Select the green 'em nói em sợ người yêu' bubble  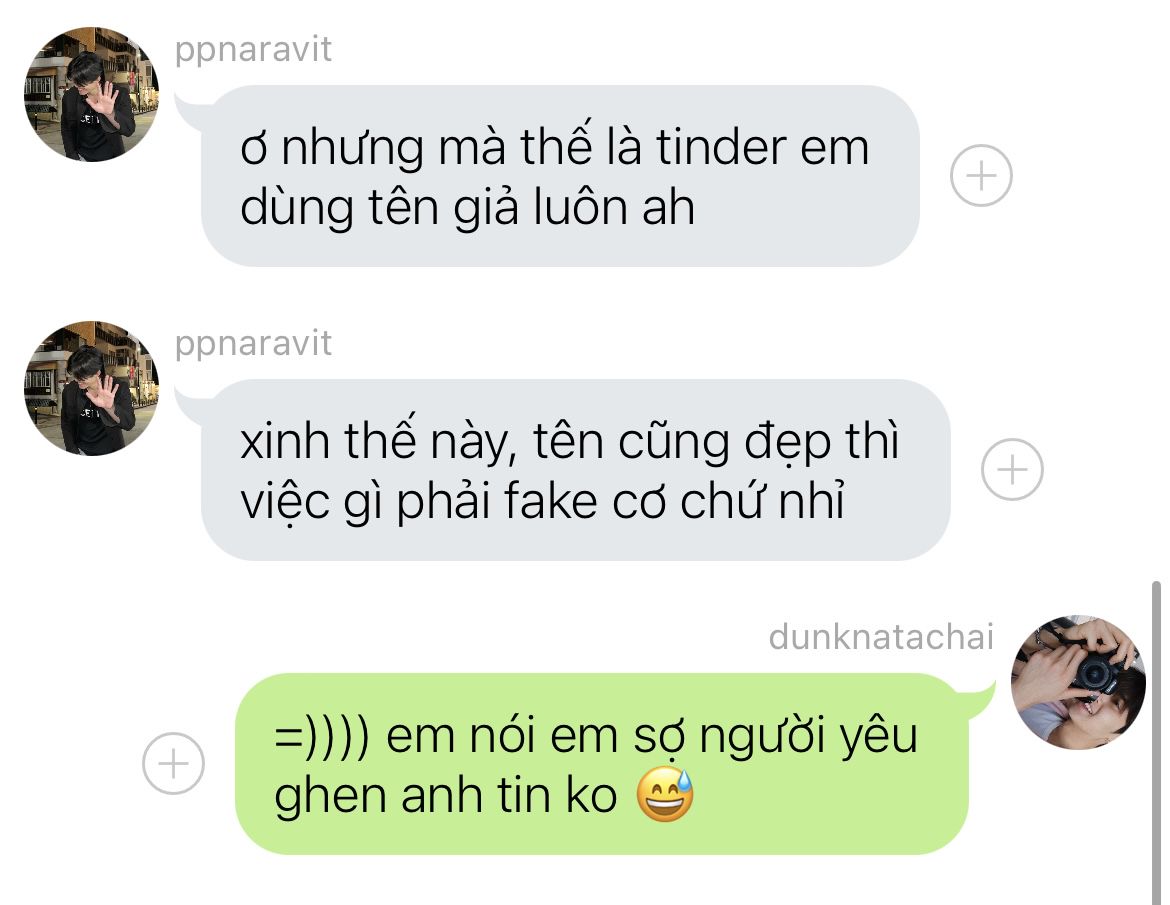click(601, 764)
